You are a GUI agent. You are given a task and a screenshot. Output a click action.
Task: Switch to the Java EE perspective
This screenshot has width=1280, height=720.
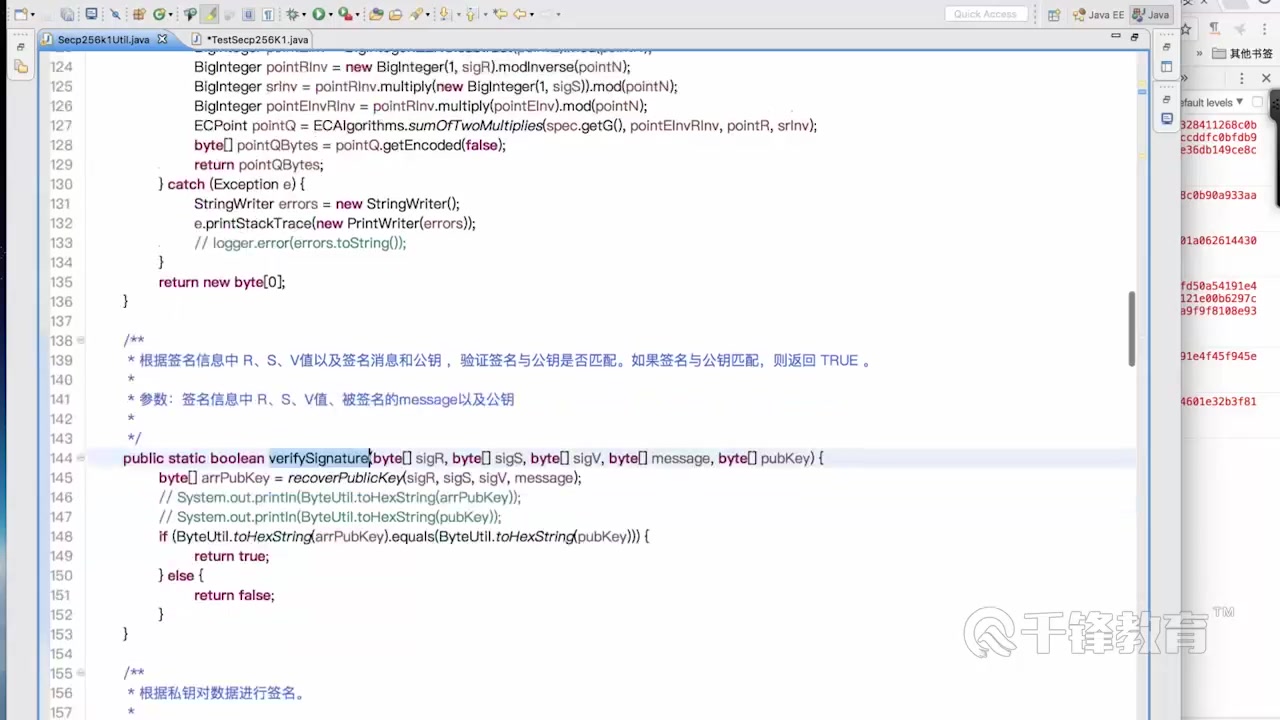point(1098,15)
